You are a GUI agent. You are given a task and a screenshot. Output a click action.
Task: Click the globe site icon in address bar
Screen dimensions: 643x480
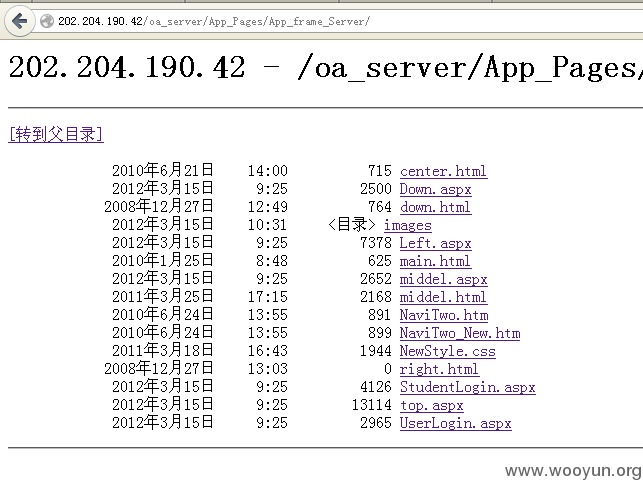(47, 21)
